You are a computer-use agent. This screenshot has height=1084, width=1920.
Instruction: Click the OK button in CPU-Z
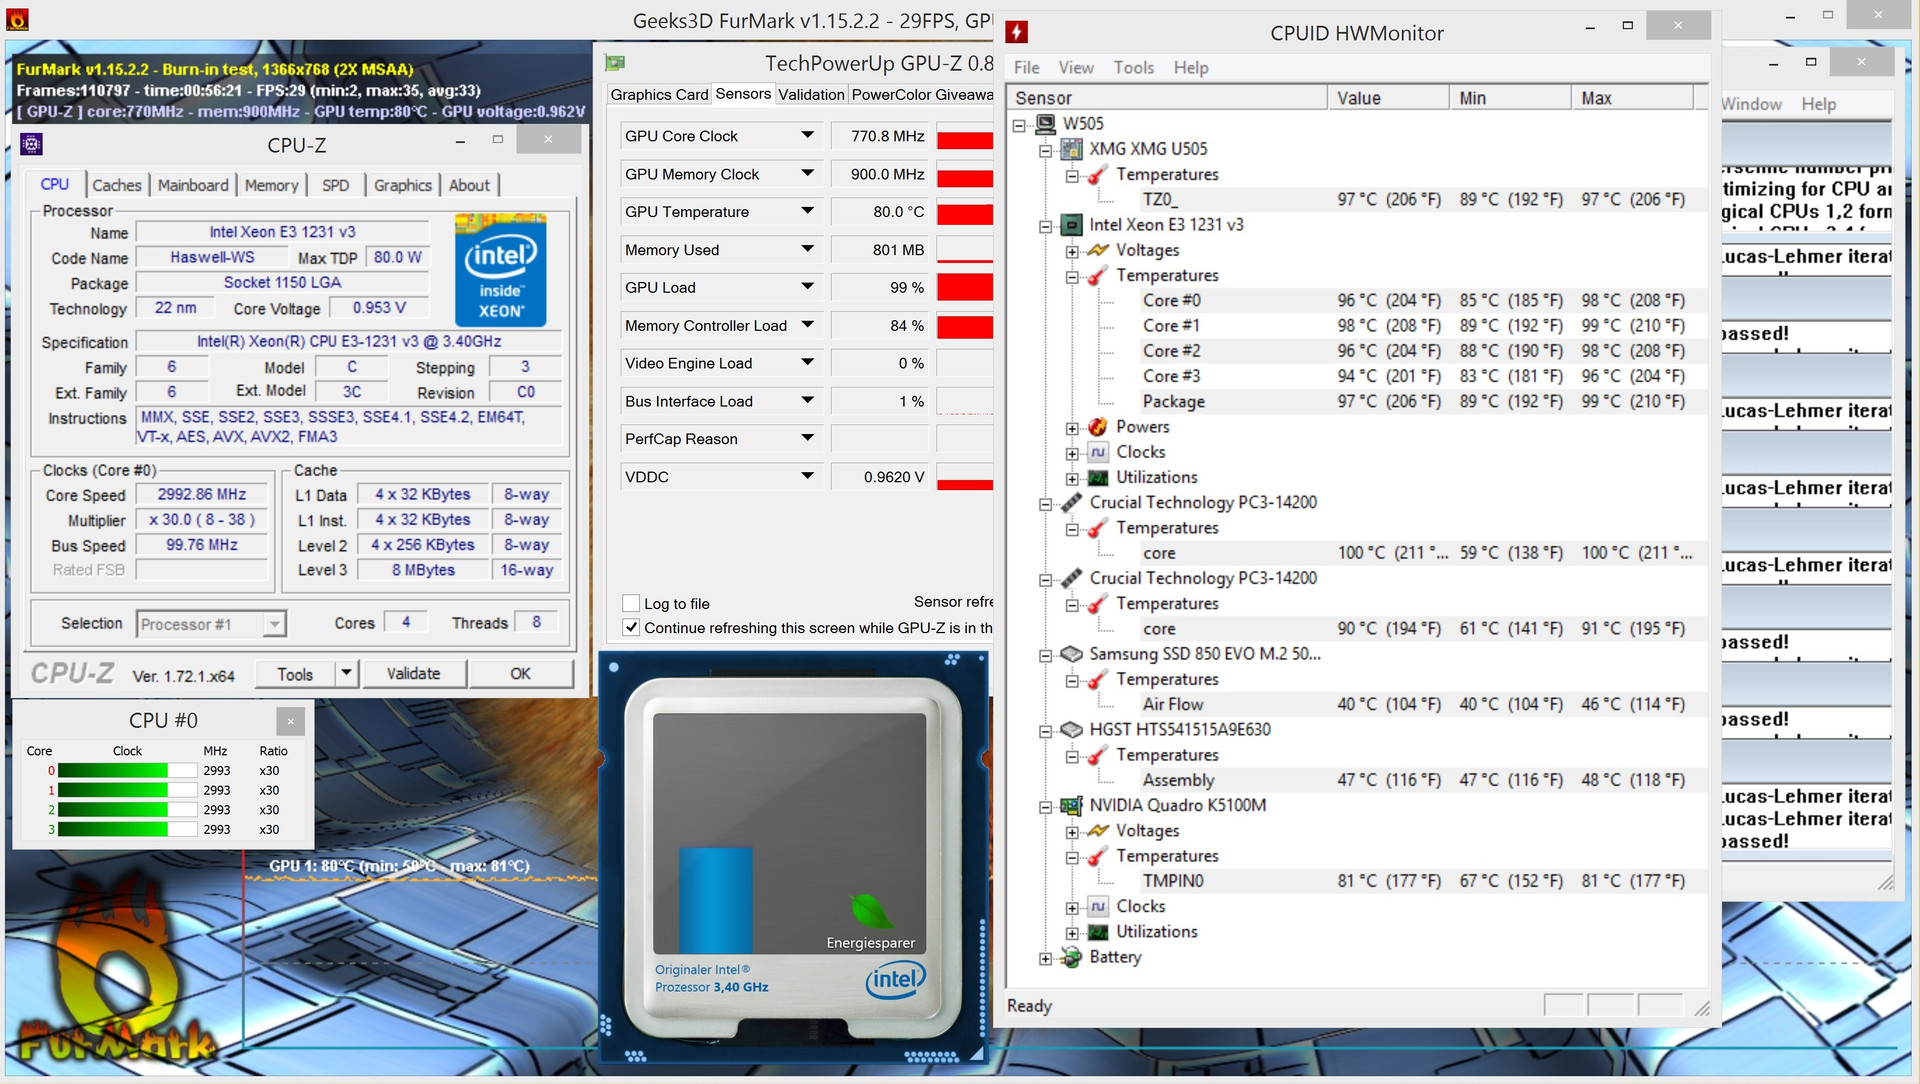[x=521, y=673]
